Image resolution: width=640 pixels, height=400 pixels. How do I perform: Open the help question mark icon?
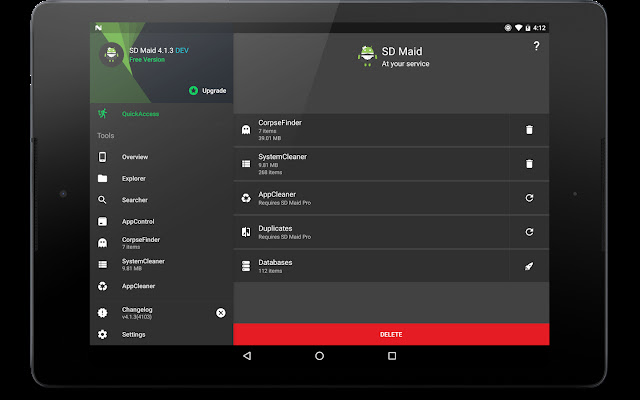(x=536, y=46)
